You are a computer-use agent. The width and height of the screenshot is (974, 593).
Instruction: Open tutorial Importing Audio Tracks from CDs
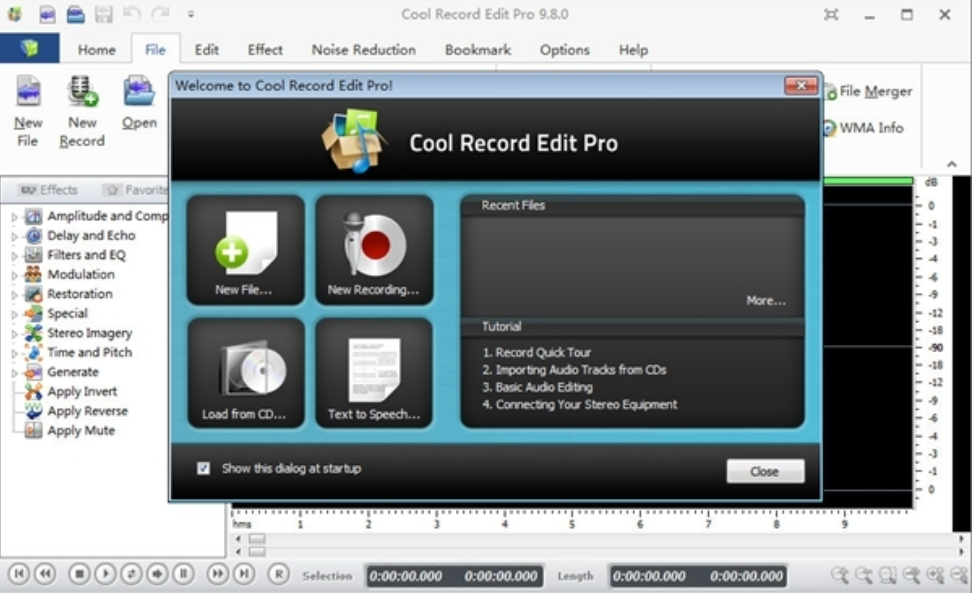574,369
